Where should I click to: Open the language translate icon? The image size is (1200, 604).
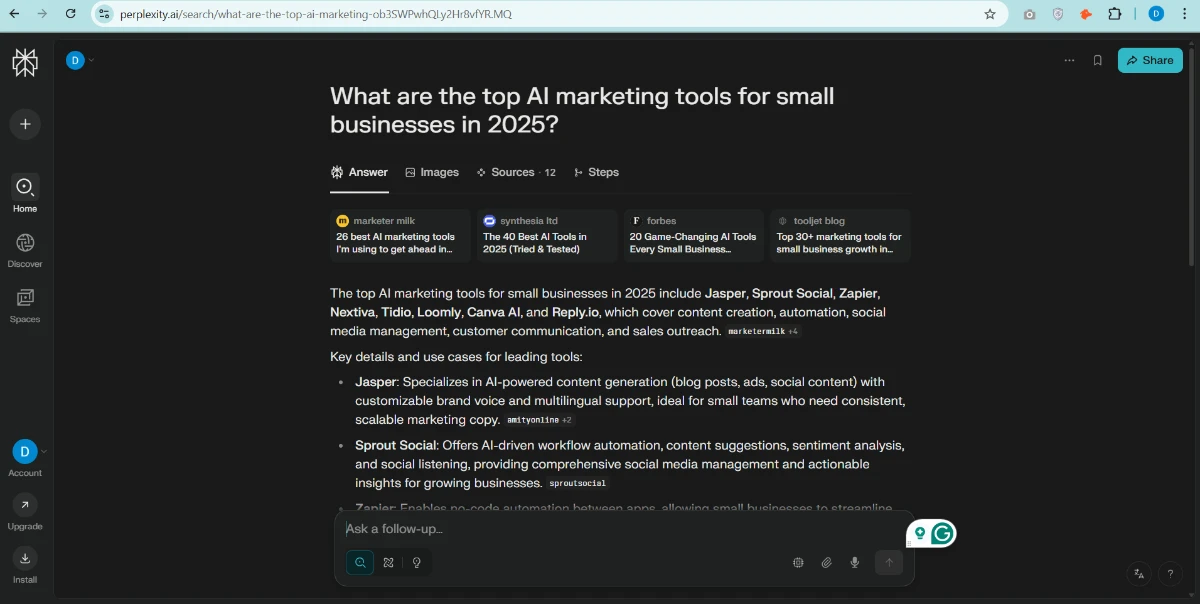click(1138, 573)
